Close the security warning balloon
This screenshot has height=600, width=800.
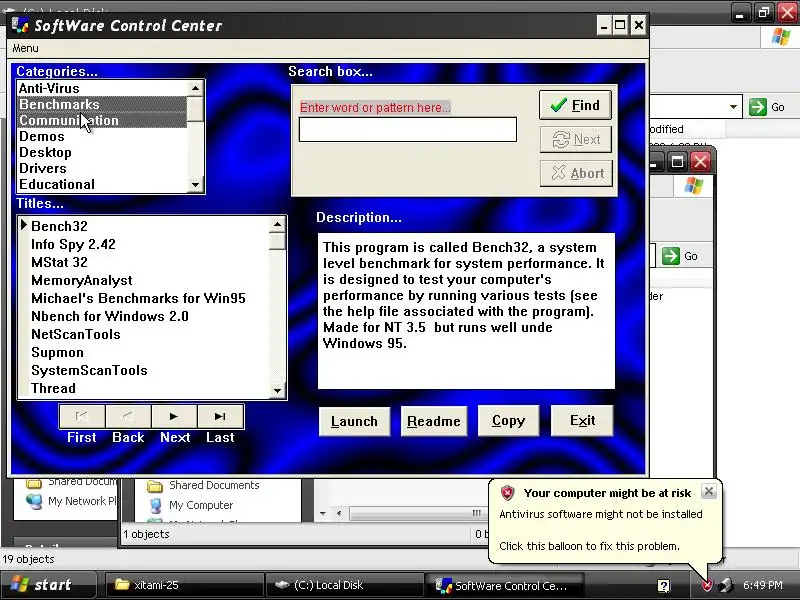coord(709,491)
